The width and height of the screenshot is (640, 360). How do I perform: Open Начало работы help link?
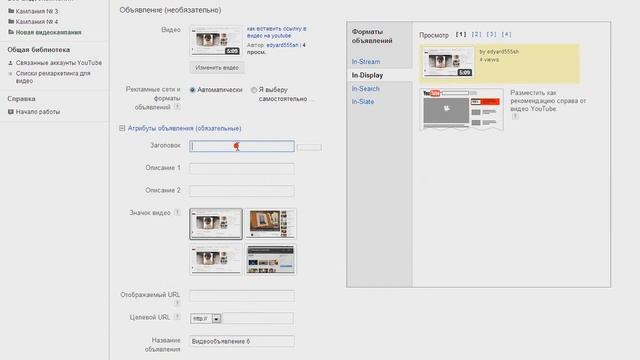click(x=38, y=112)
